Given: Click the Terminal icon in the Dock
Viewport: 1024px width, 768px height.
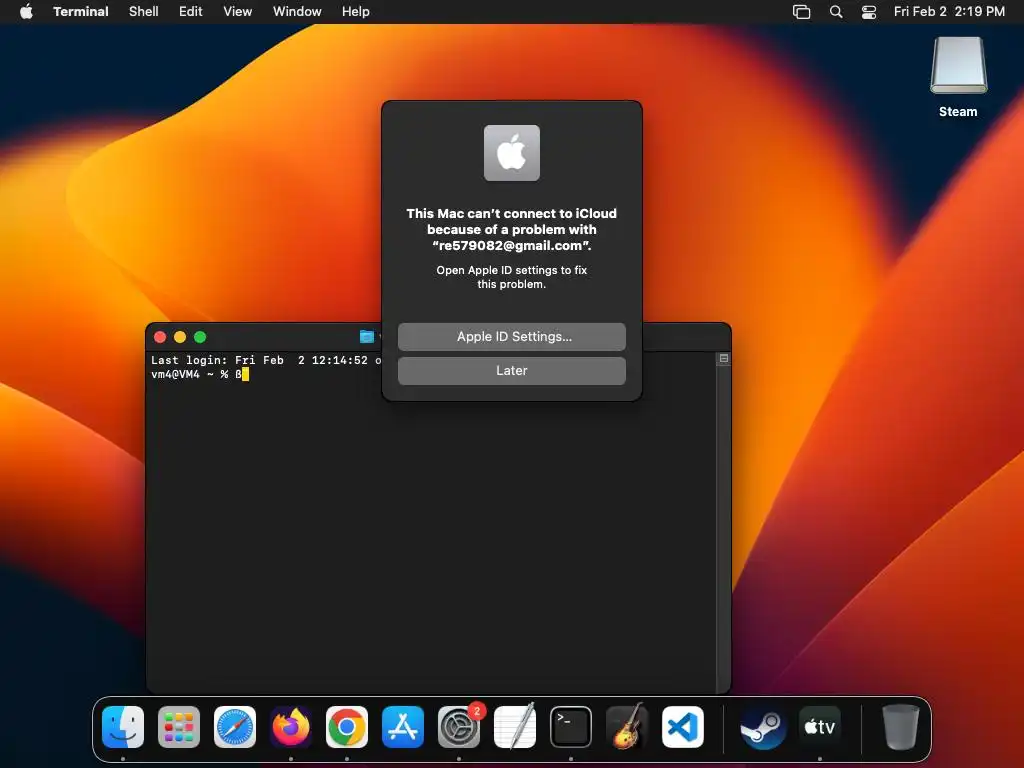Looking at the screenshot, I should [571, 726].
